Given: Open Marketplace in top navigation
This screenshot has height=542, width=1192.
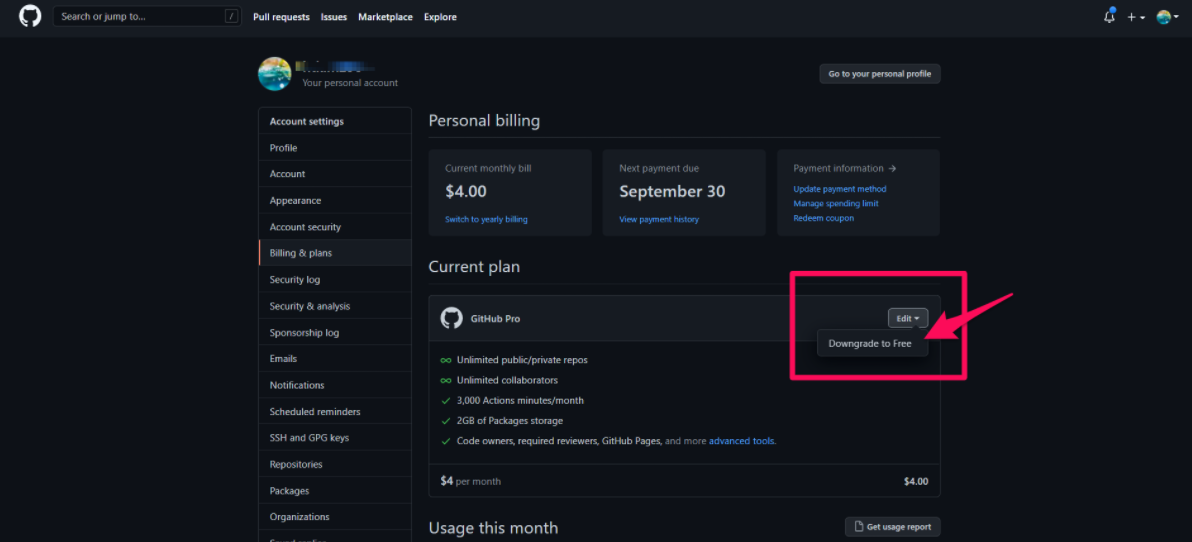Looking at the screenshot, I should click(385, 17).
